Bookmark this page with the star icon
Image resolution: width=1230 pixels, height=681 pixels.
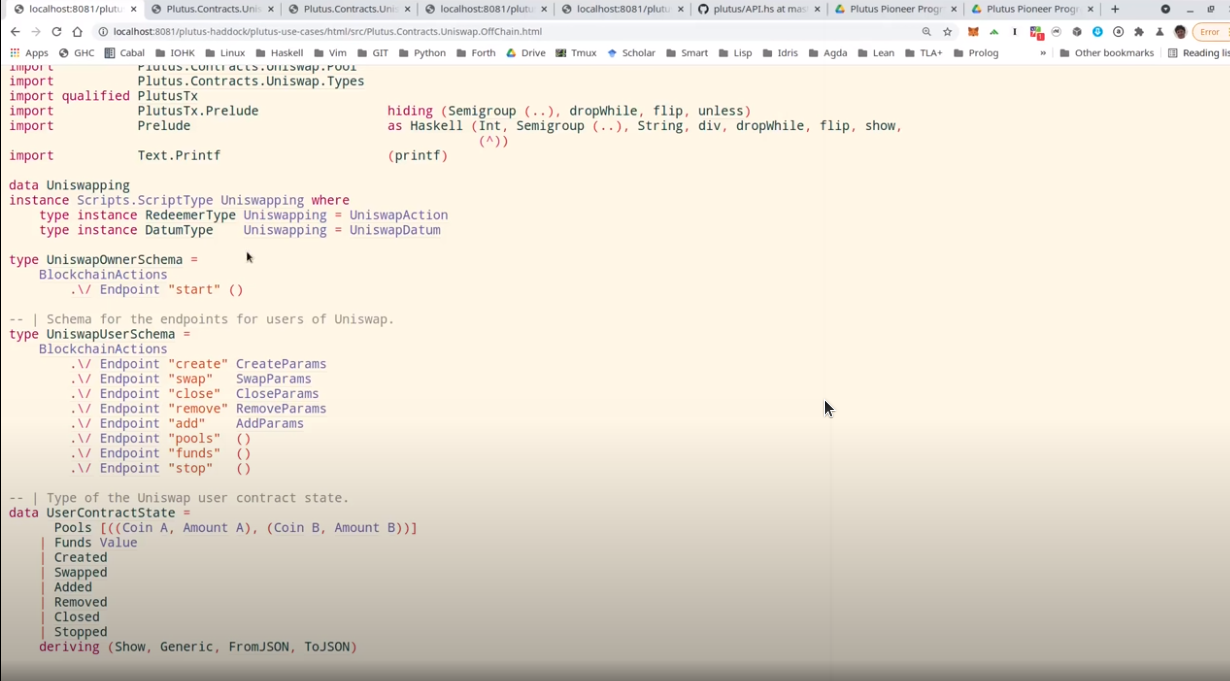pos(947,32)
